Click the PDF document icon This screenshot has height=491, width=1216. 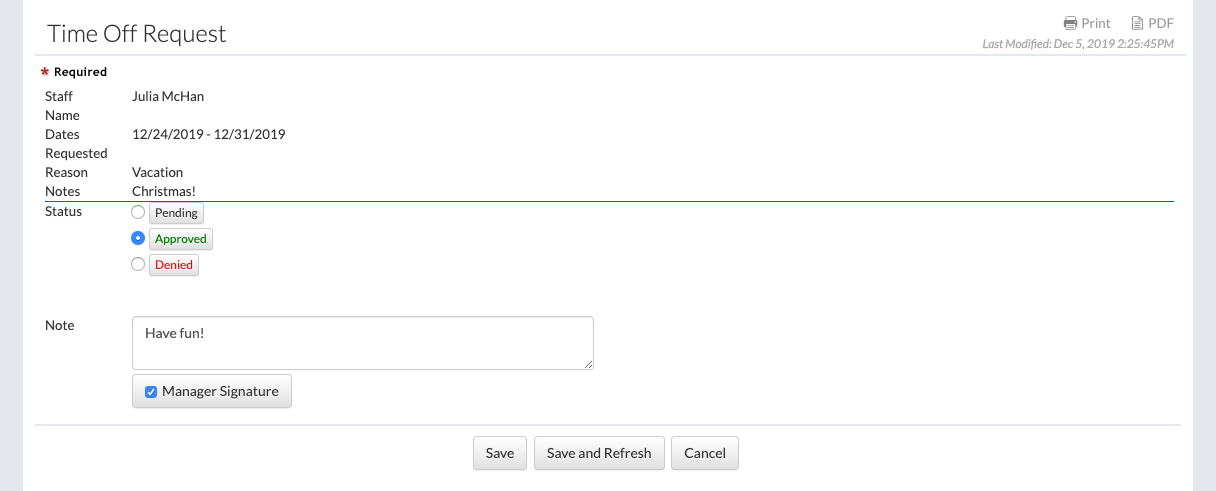click(1137, 23)
